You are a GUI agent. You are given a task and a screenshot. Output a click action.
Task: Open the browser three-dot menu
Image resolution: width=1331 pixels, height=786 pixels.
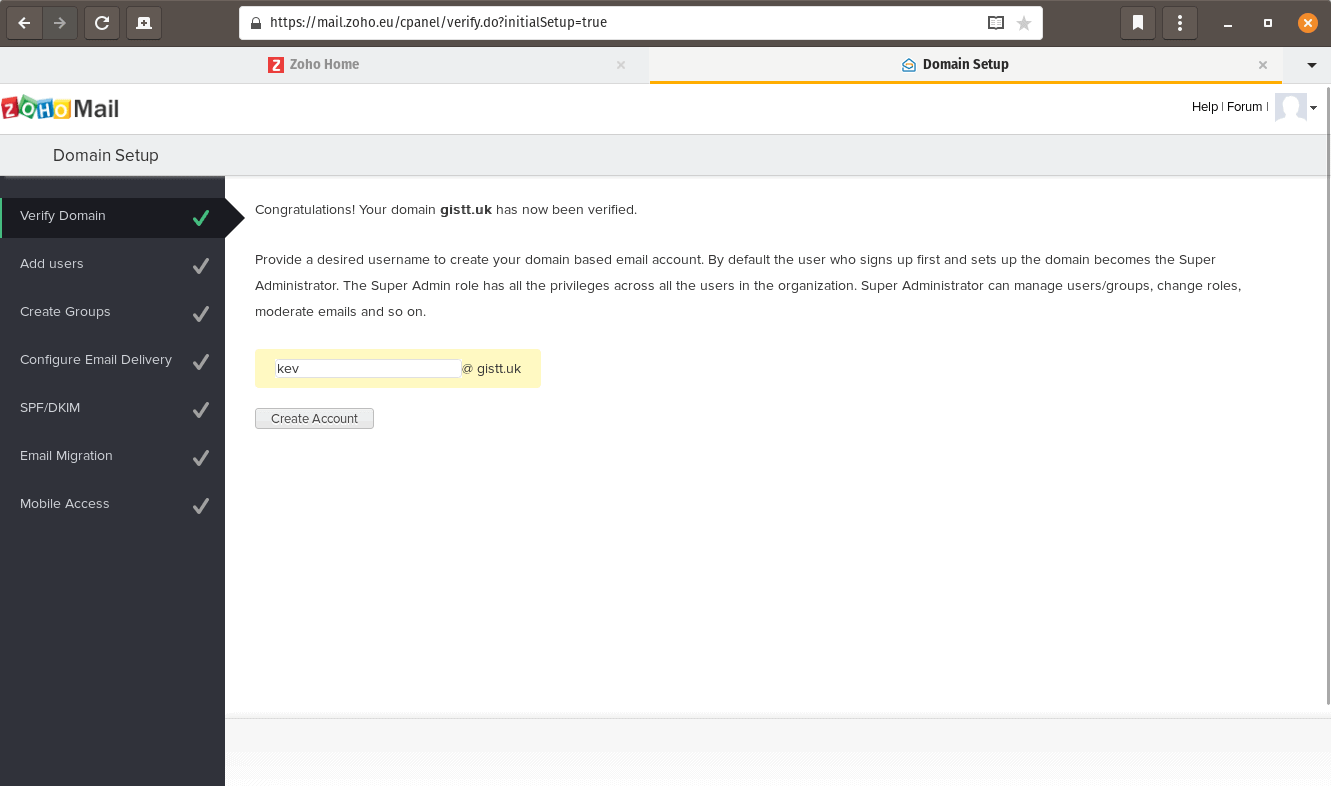point(1179,22)
